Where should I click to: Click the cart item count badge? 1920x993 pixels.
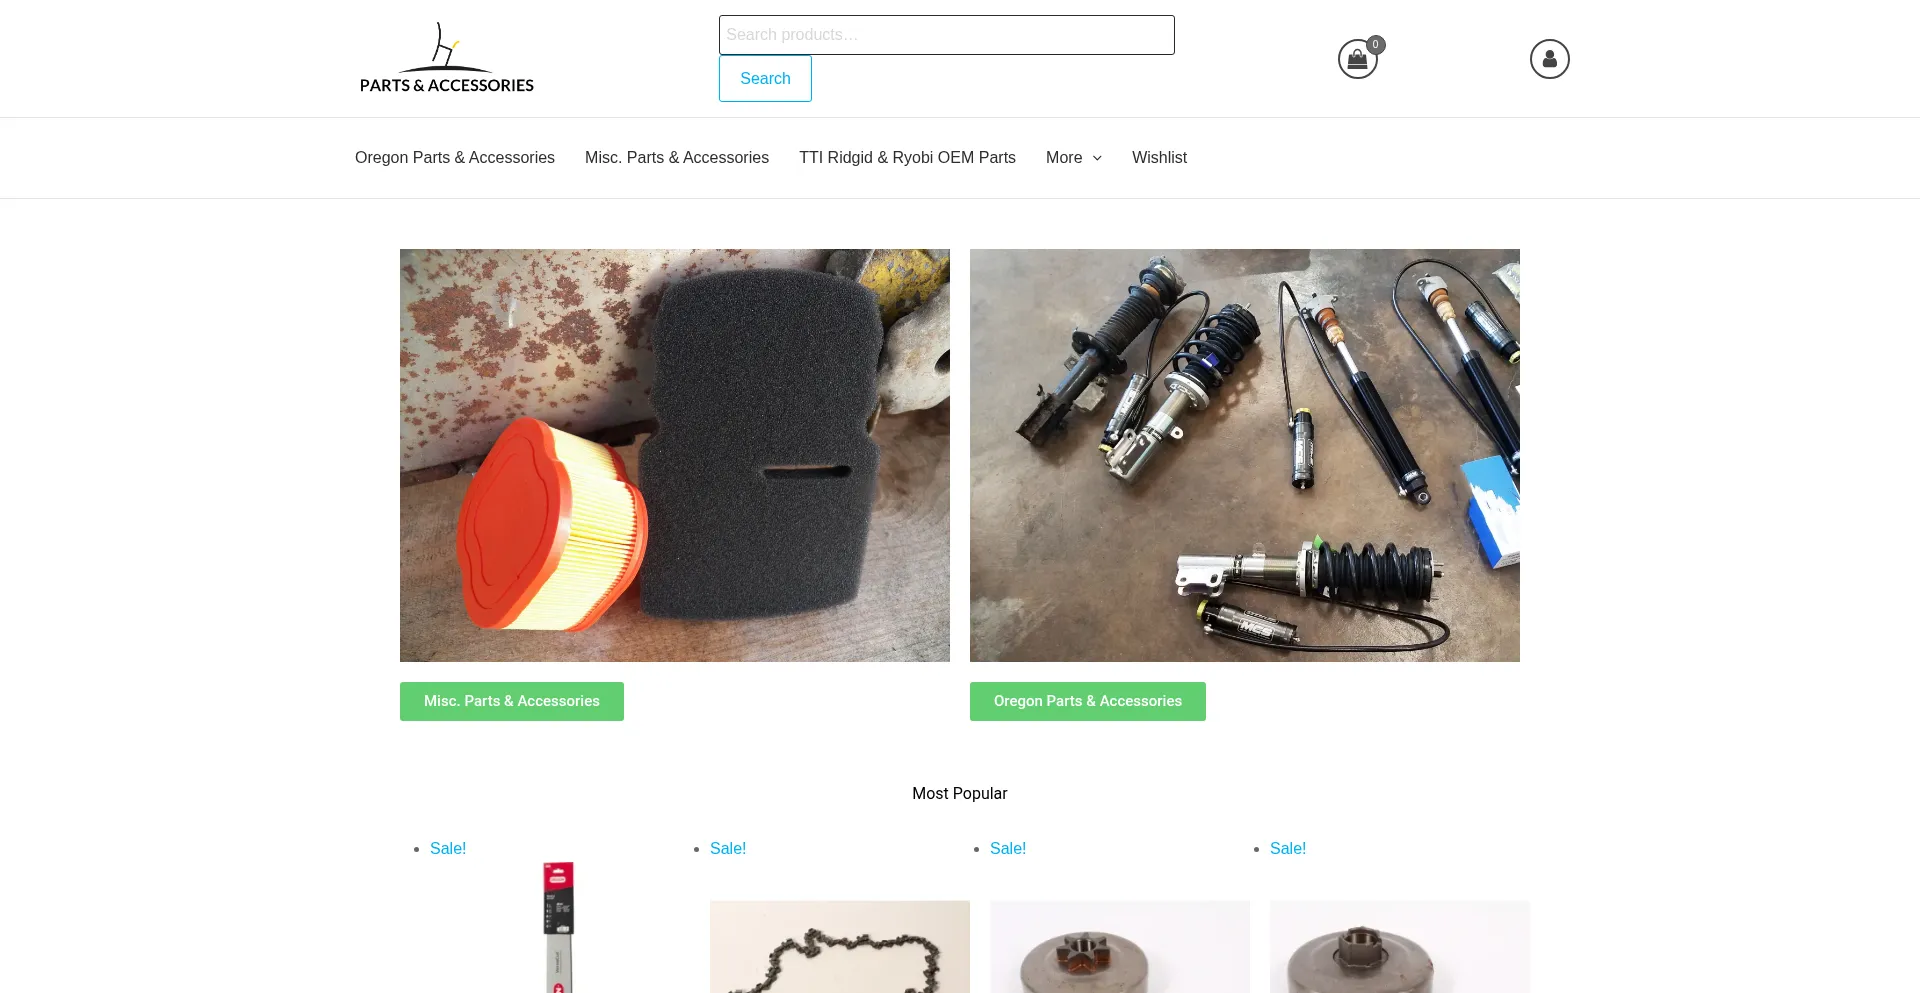pos(1376,45)
